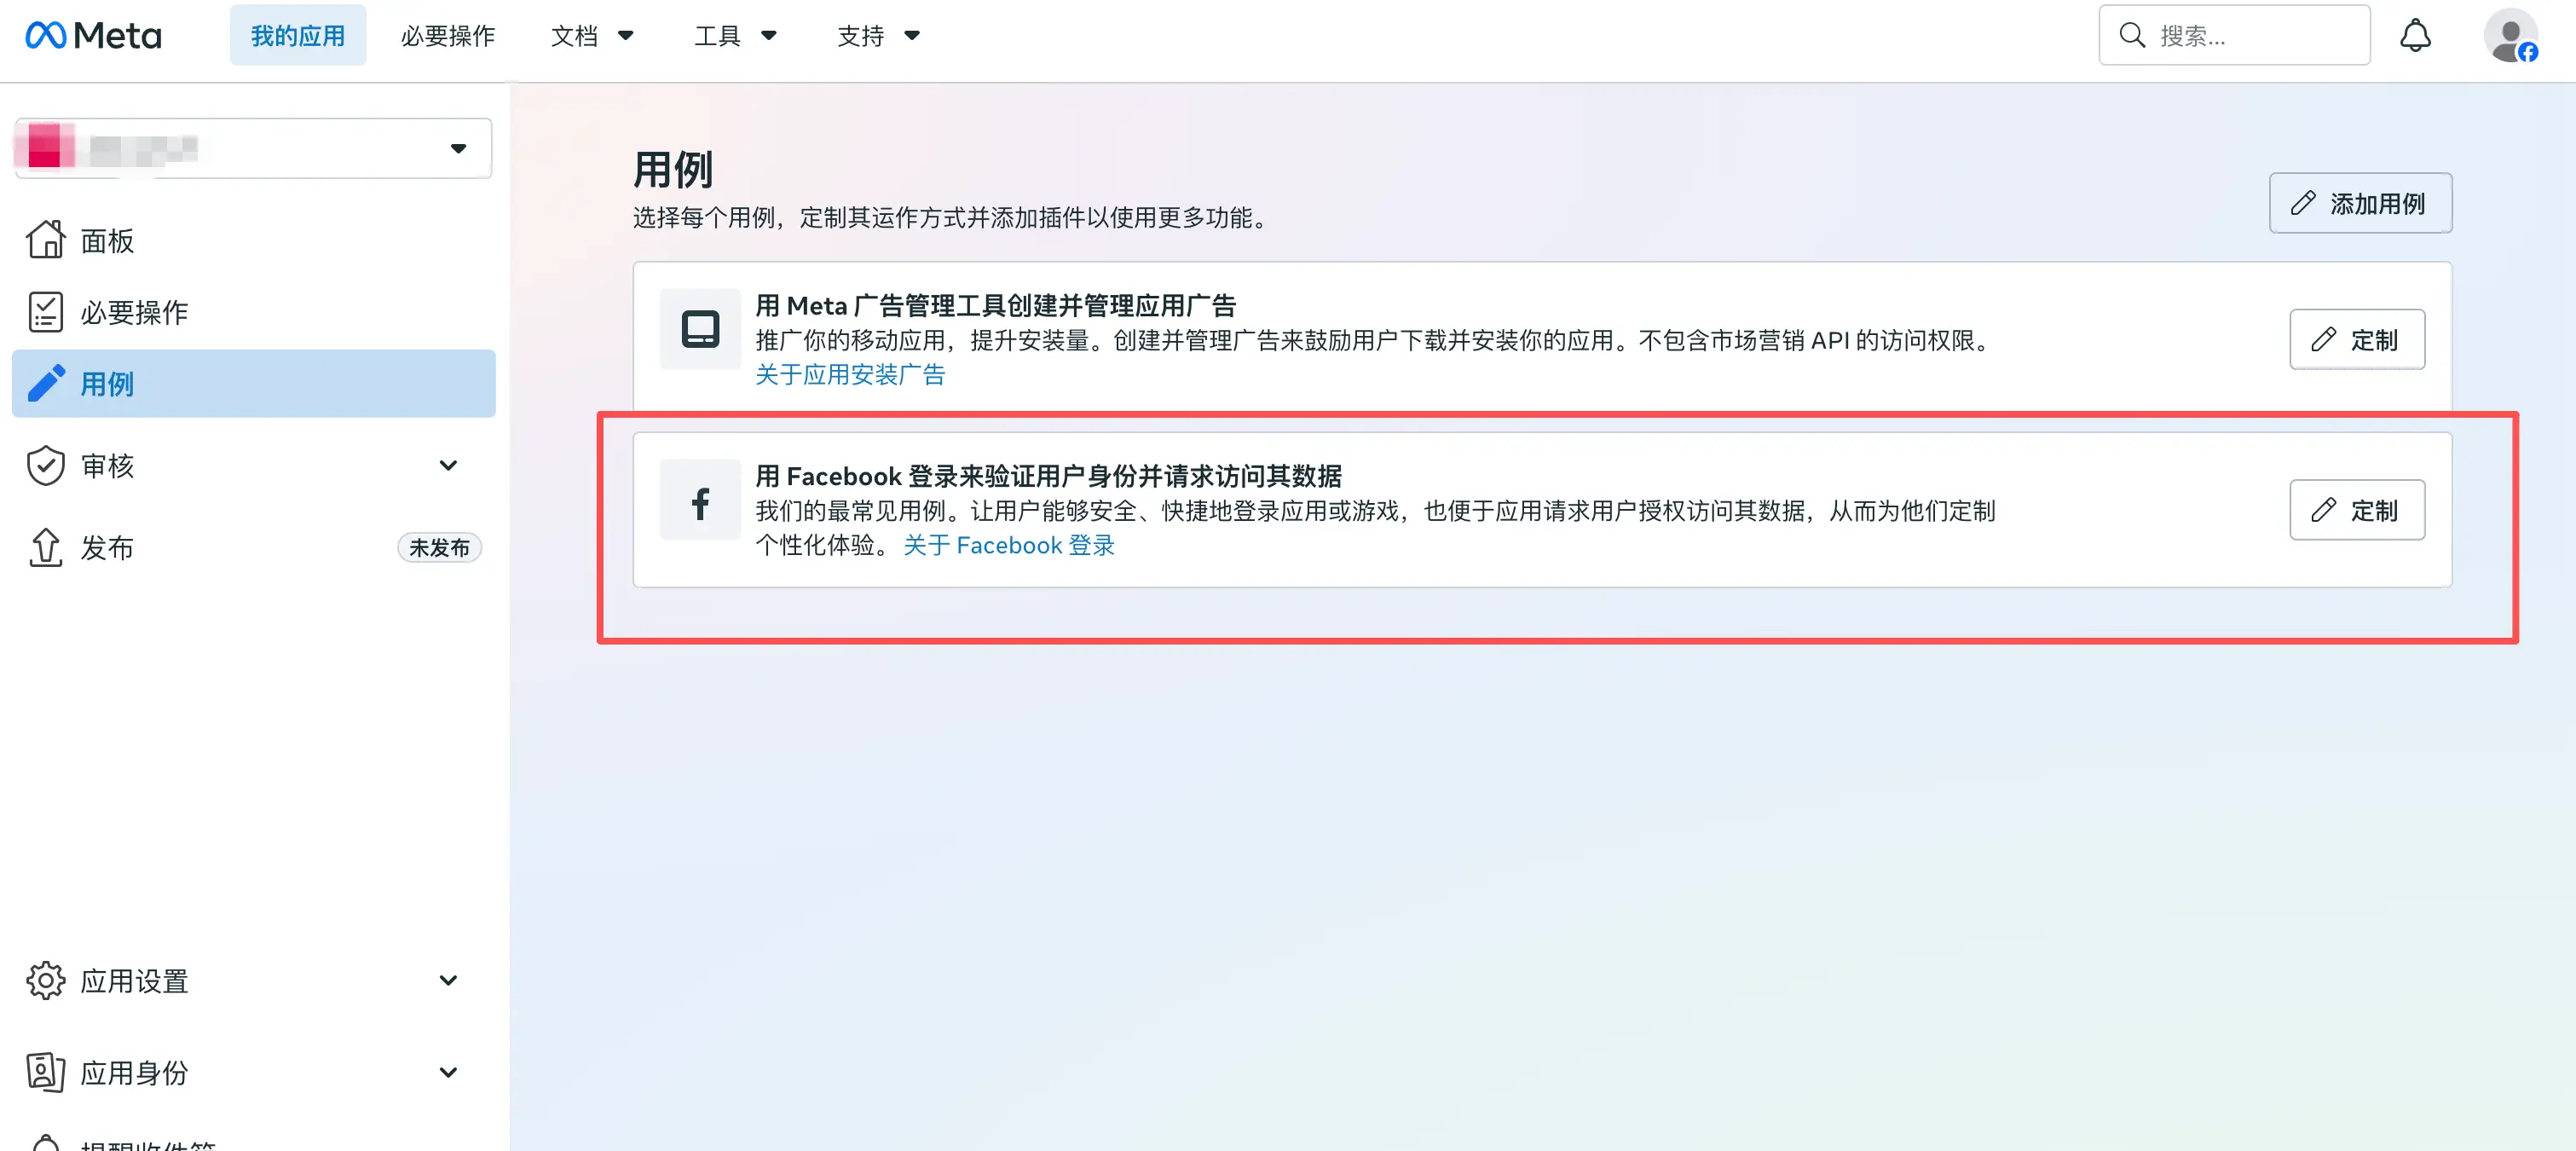Image resolution: width=2576 pixels, height=1151 pixels.
Task: Click the 审核 shield icon
Action: point(46,465)
